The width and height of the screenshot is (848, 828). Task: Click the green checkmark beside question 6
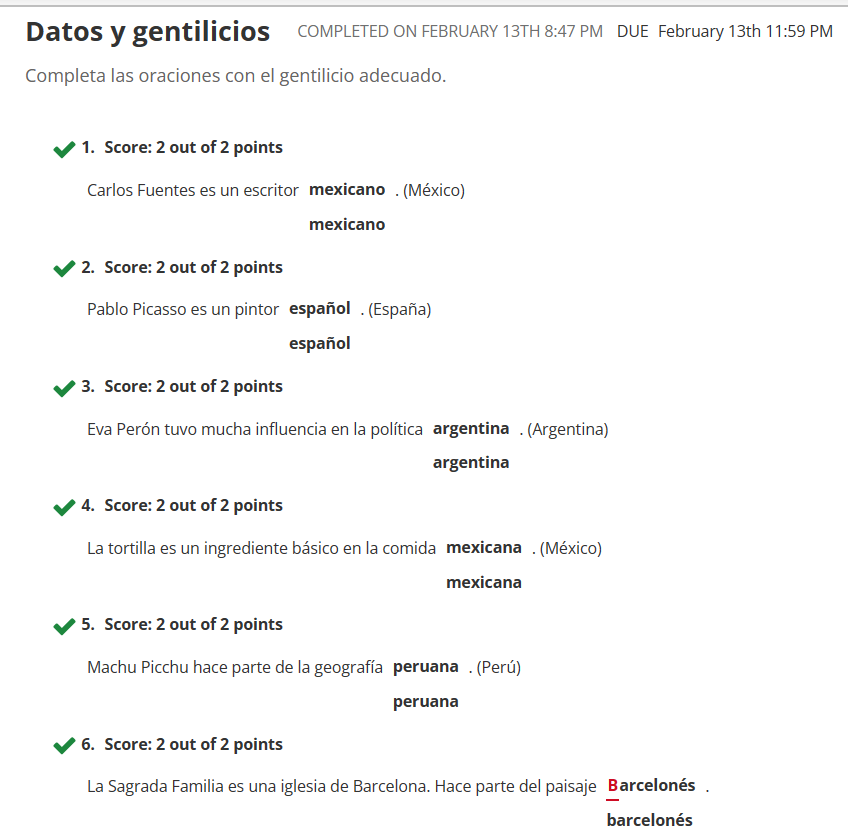(64, 746)
